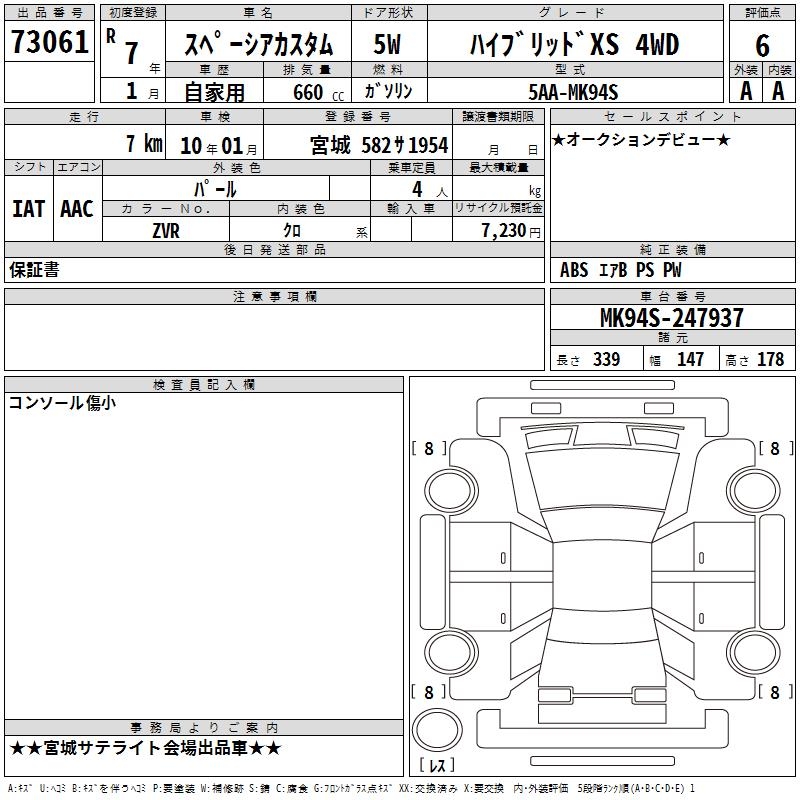
Task: Click the seating capacity 4 人
Action: 429,190
